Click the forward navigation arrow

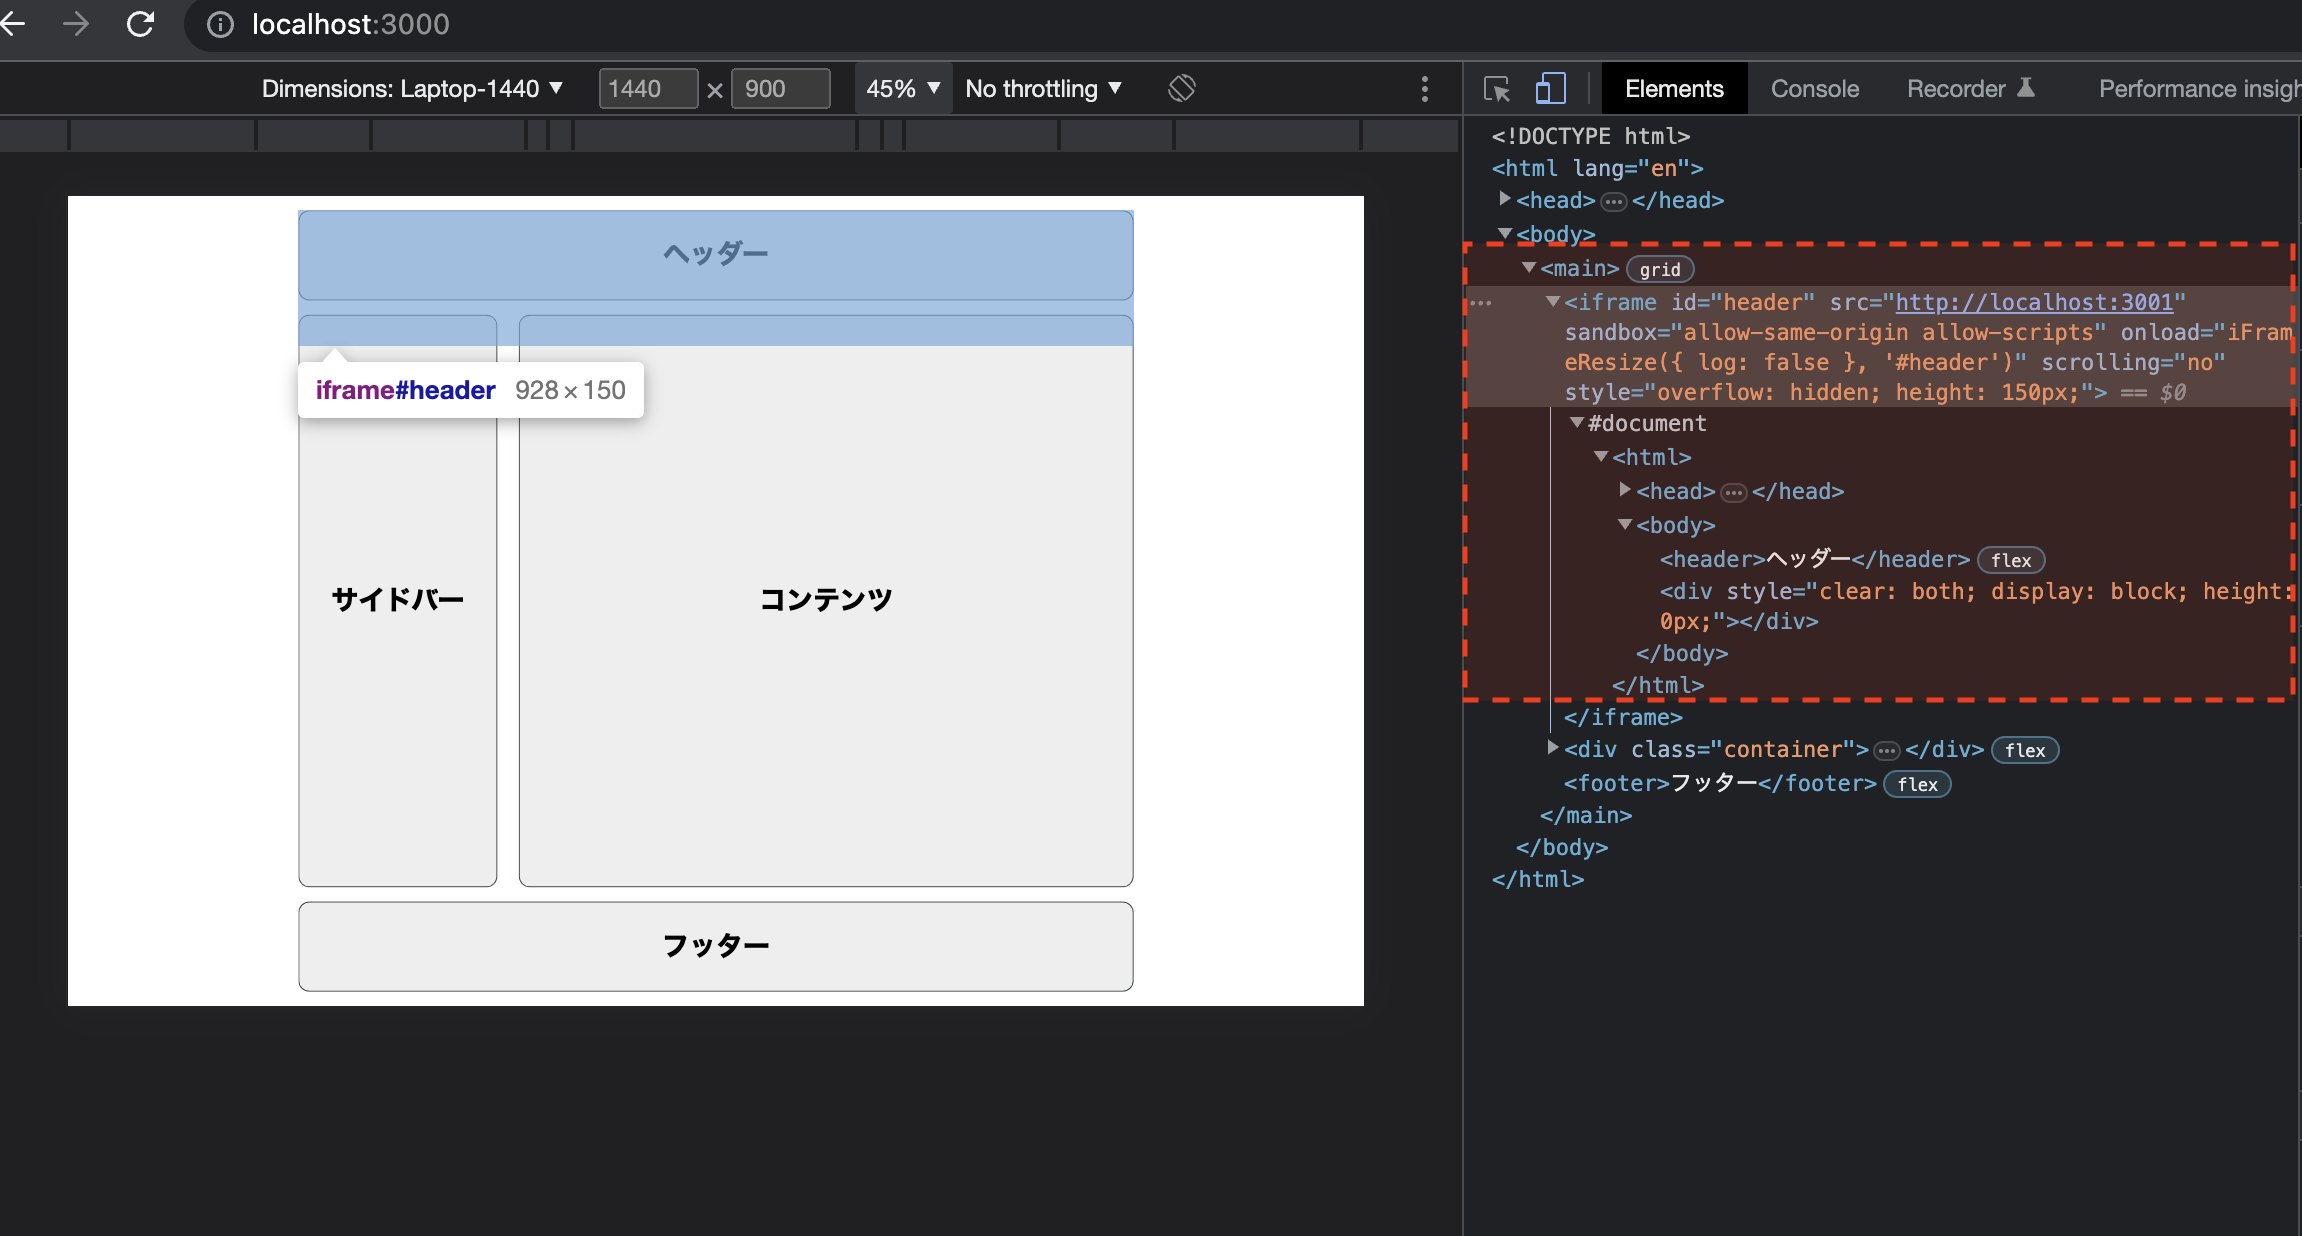tap(76, 23)
